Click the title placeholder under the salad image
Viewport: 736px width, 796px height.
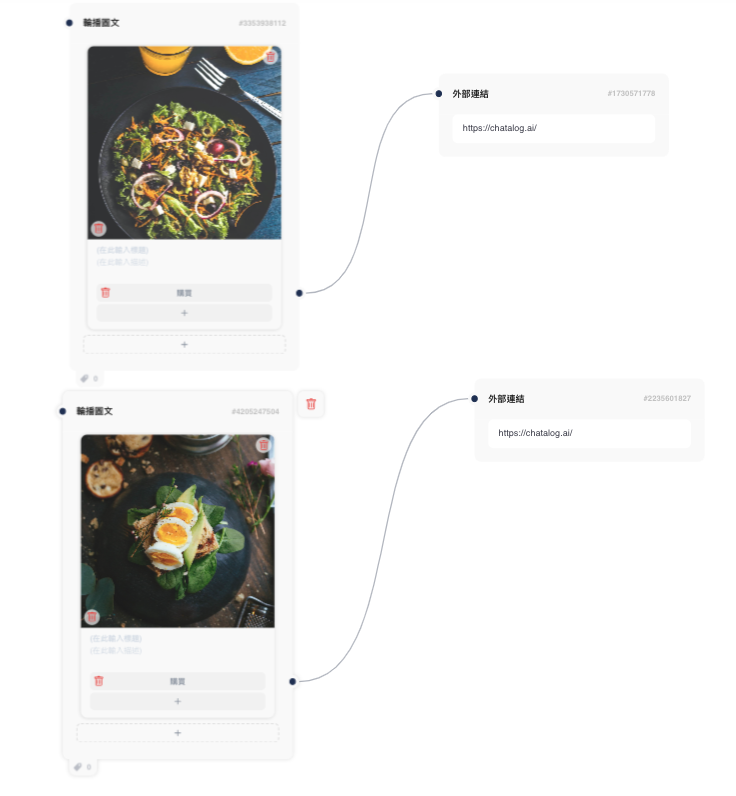122,250
